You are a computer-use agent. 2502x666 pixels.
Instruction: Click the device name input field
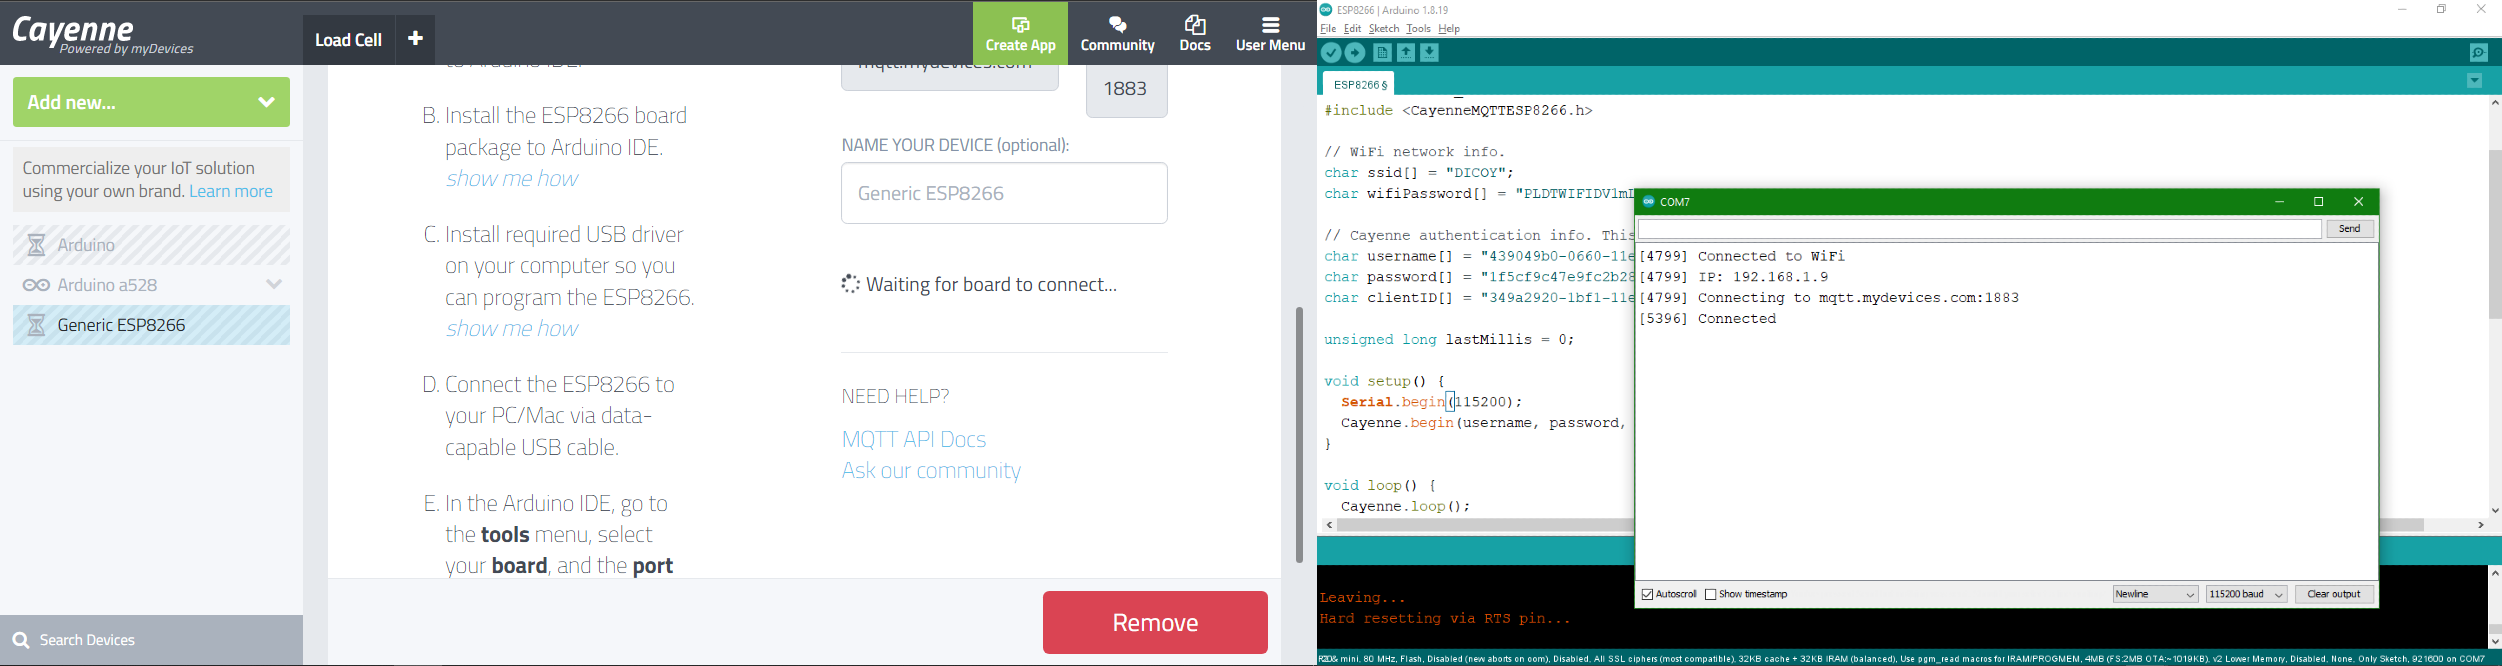1004,193
